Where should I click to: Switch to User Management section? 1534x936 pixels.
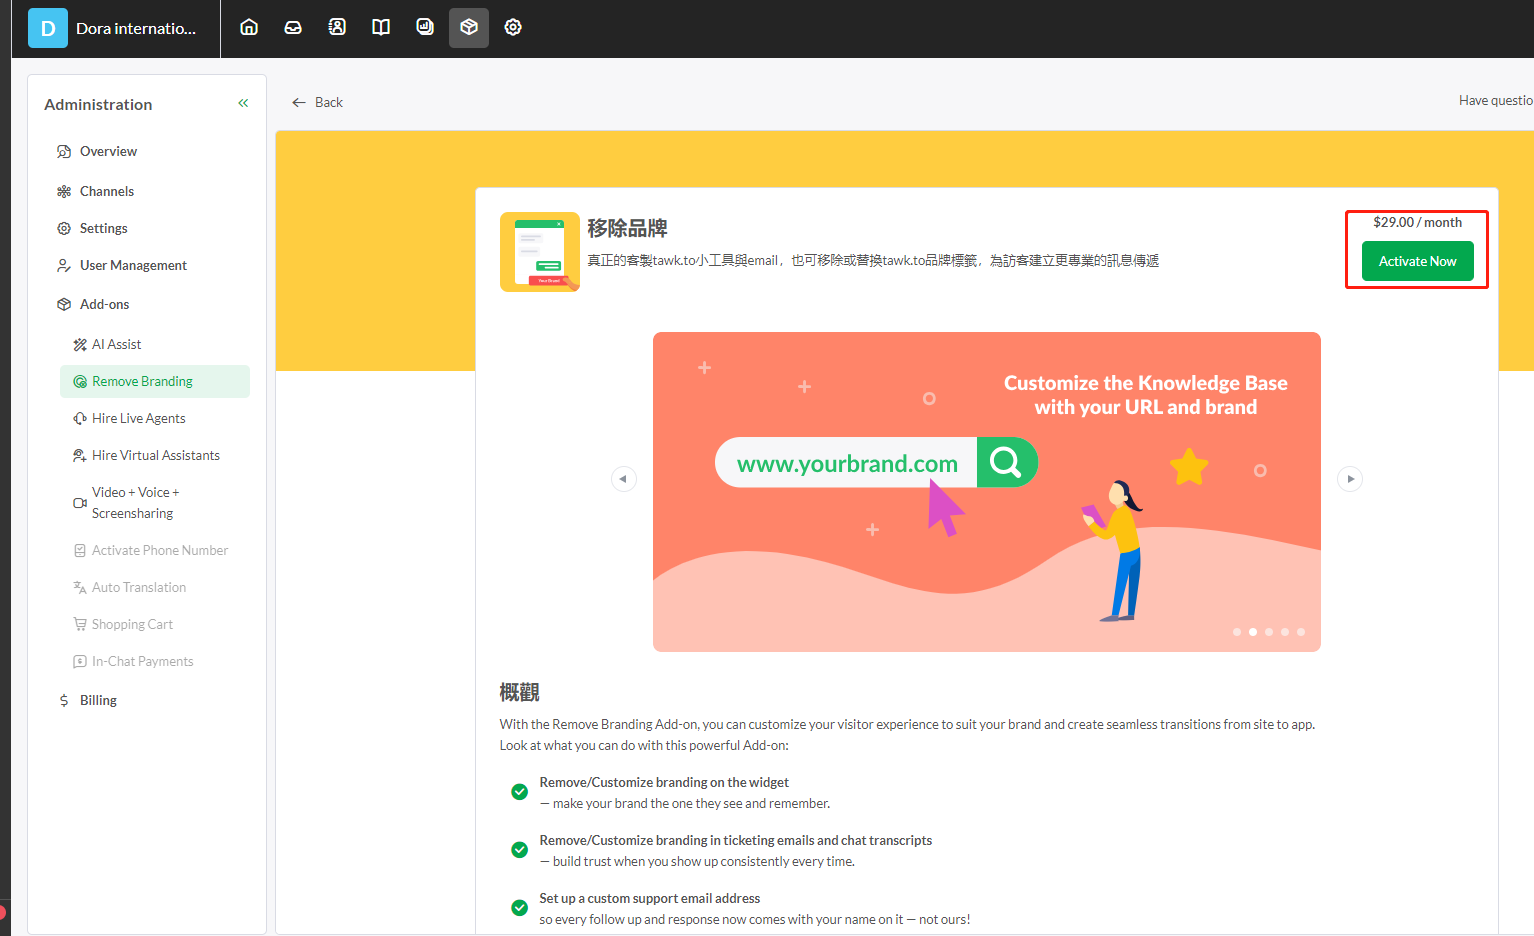pyautogui.click(x=131, y=265)
